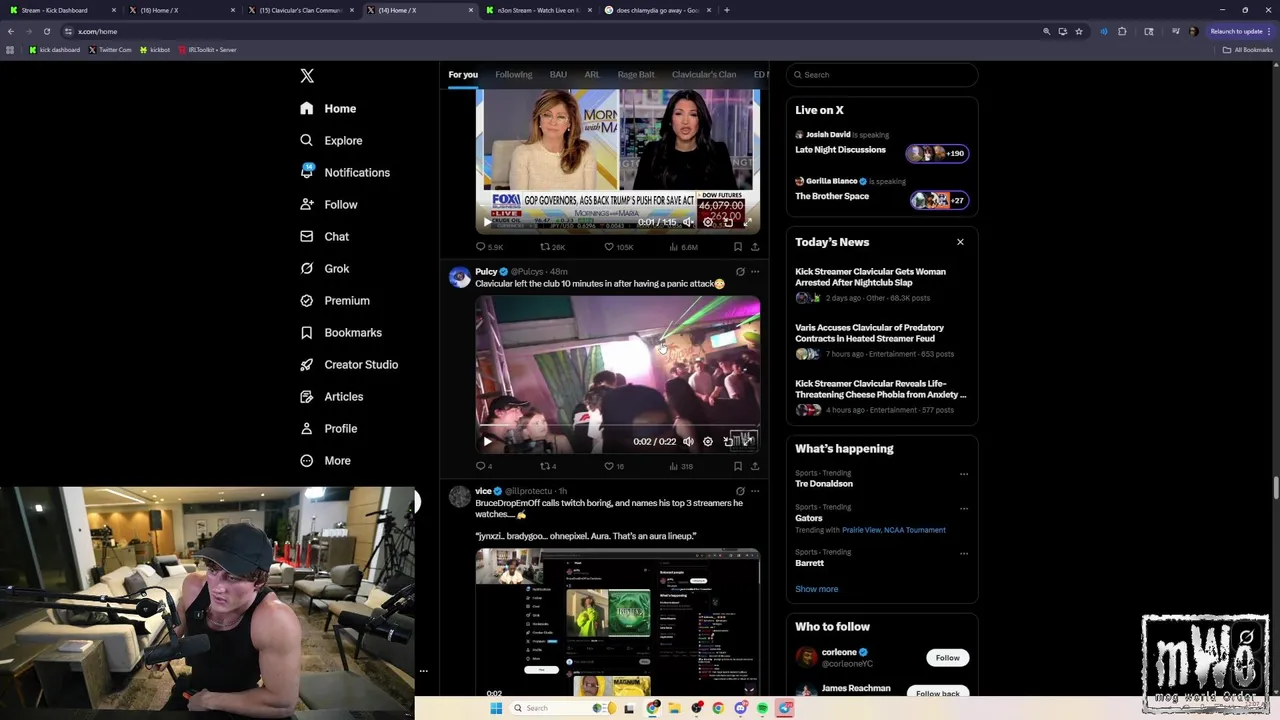Open Discord from the Windows taskbar
1280x720 pixels.
click(x=740, y=708)
